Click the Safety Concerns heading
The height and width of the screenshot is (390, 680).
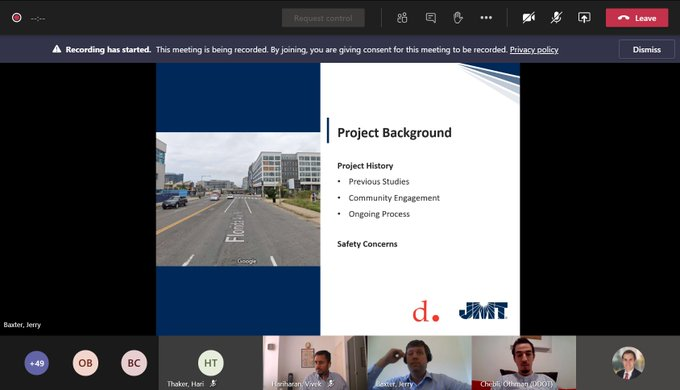click(x=367, y=244)
